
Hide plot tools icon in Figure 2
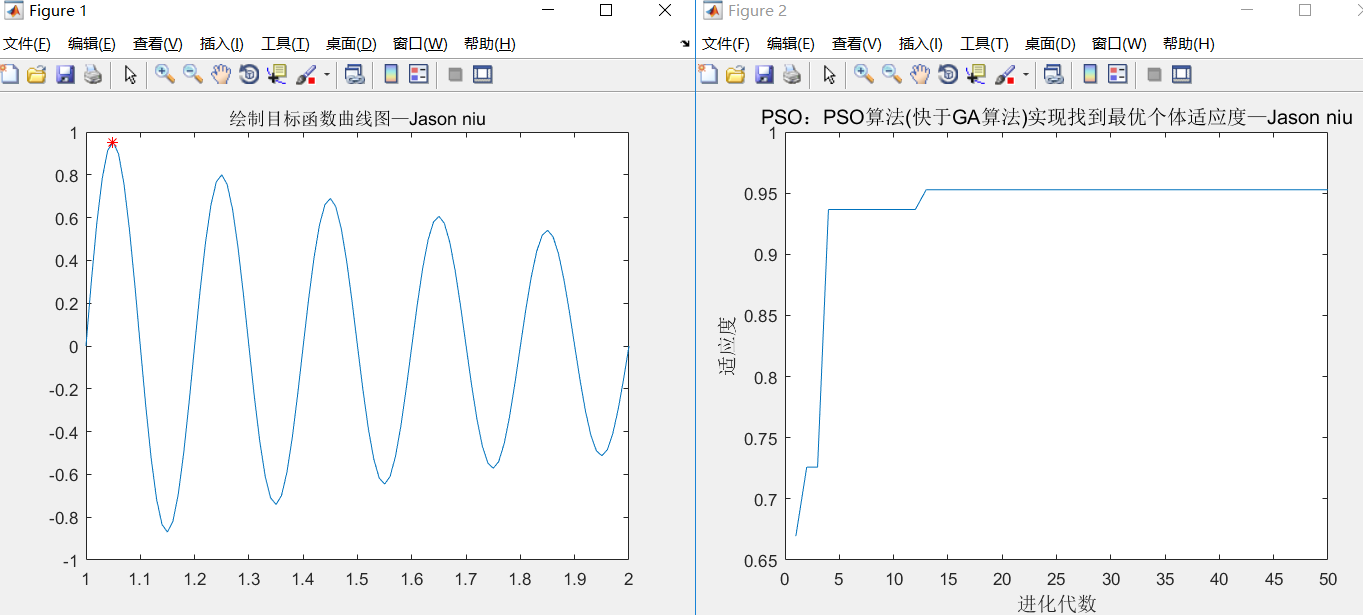(x=1154, y=74)
